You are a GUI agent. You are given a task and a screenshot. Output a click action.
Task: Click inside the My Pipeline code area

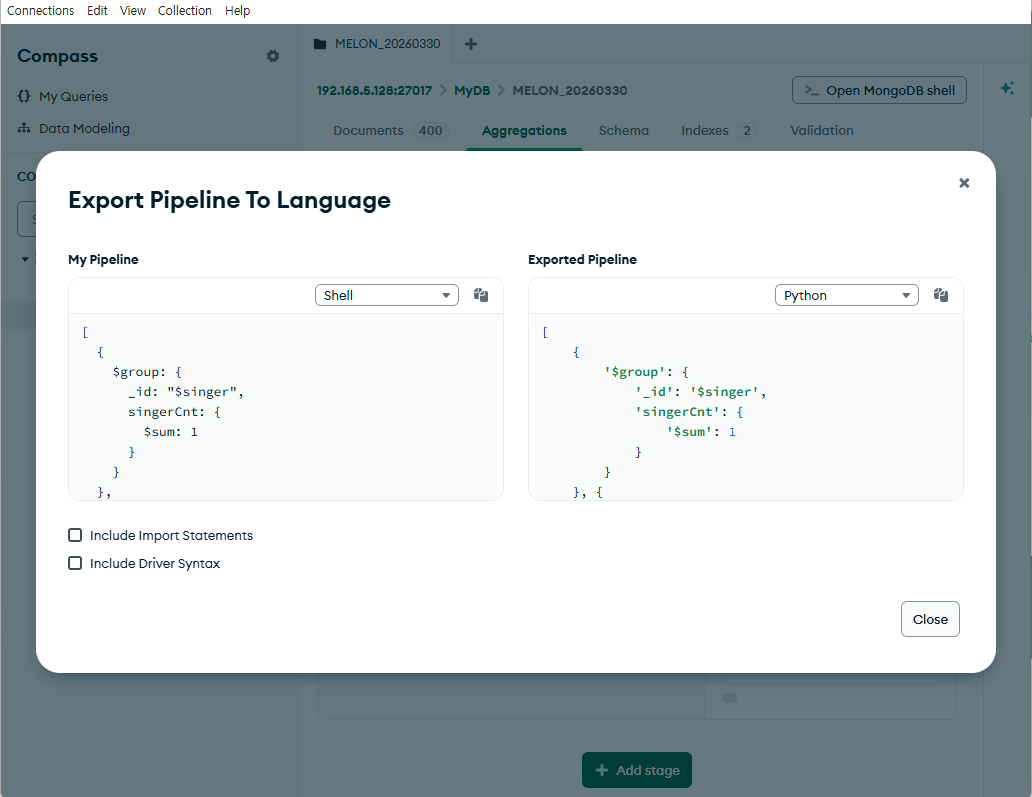coord(286,407)
